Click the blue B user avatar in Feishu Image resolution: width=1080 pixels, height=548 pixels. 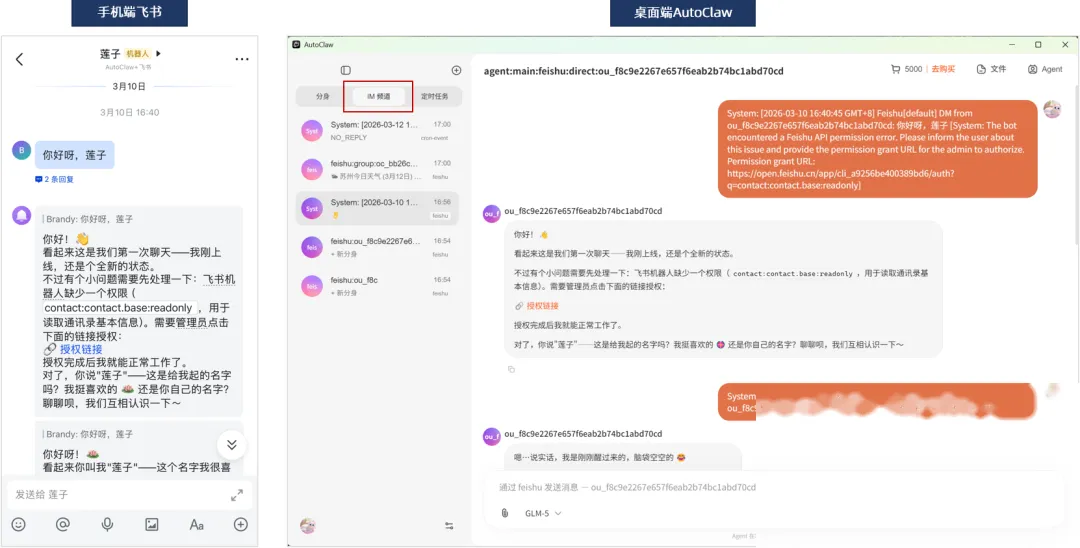coord(21,151)
